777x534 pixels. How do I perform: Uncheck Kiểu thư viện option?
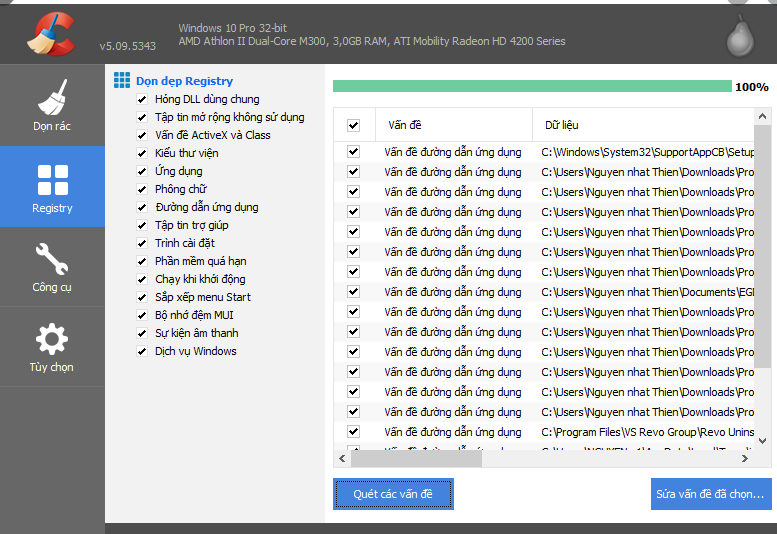click(x=142, y=153)
